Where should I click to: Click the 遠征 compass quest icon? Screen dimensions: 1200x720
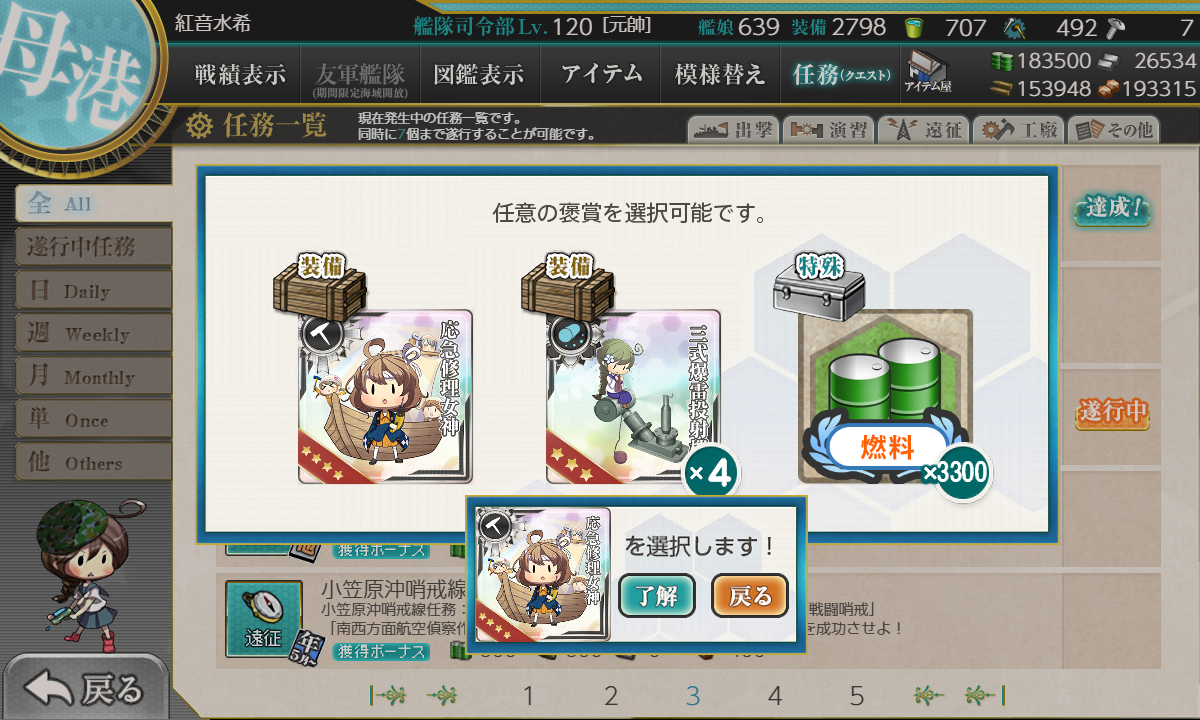pyautogui.click(x=263, y=619)
